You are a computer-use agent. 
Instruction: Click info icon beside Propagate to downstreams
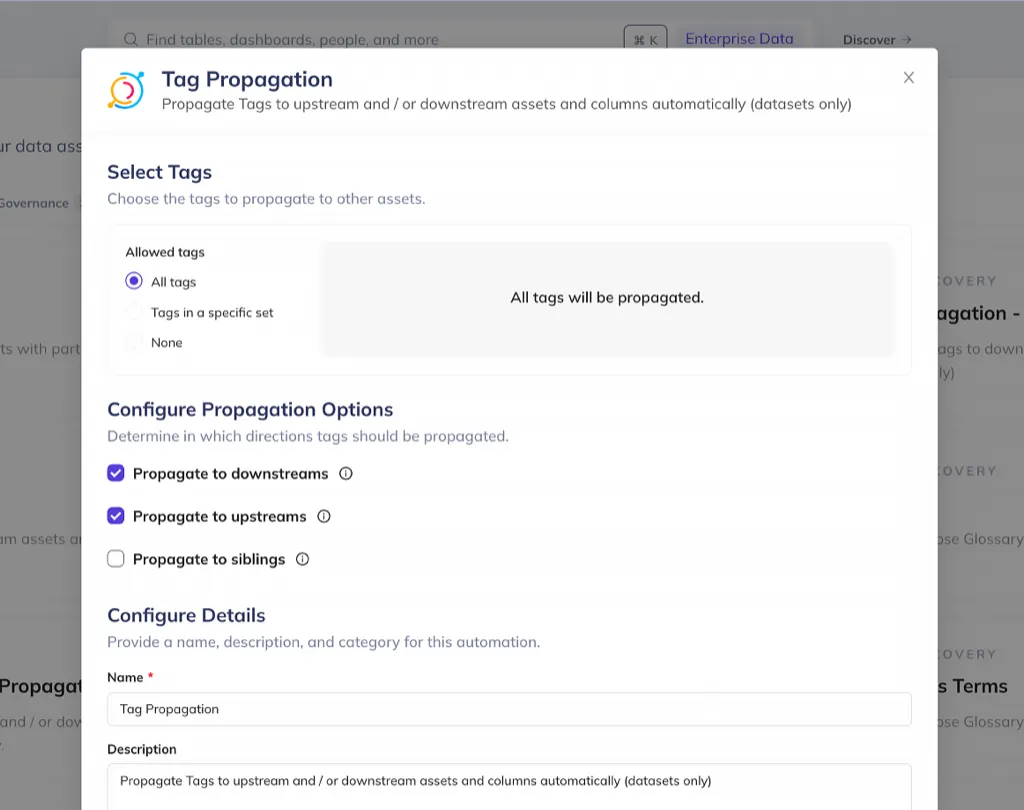346,474
